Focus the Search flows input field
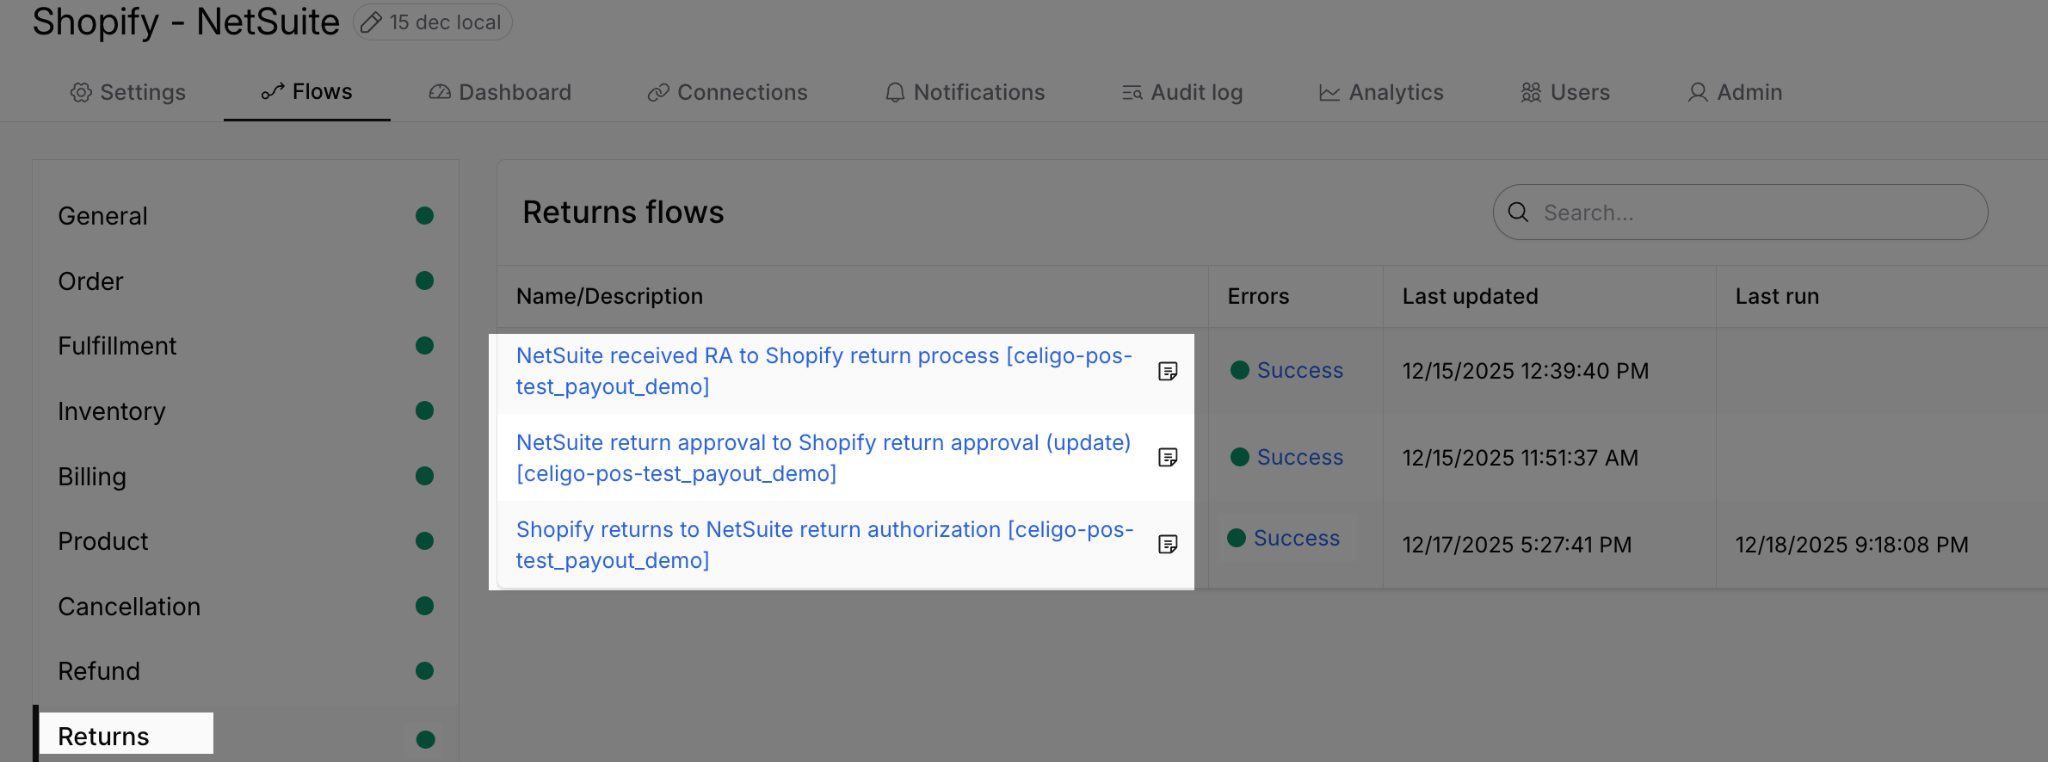2048x762 pixels. point(1740,212)
